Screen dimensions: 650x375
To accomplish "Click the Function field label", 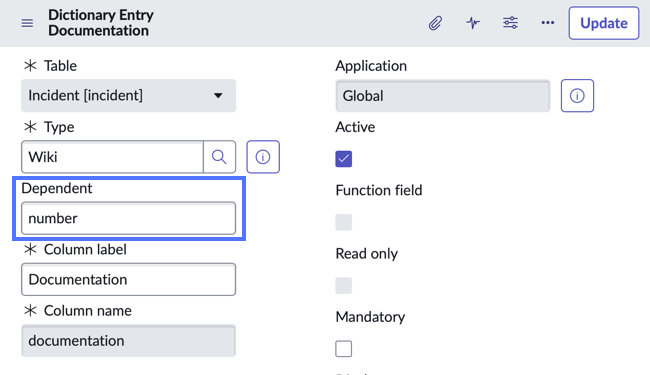I will [379, 190].
